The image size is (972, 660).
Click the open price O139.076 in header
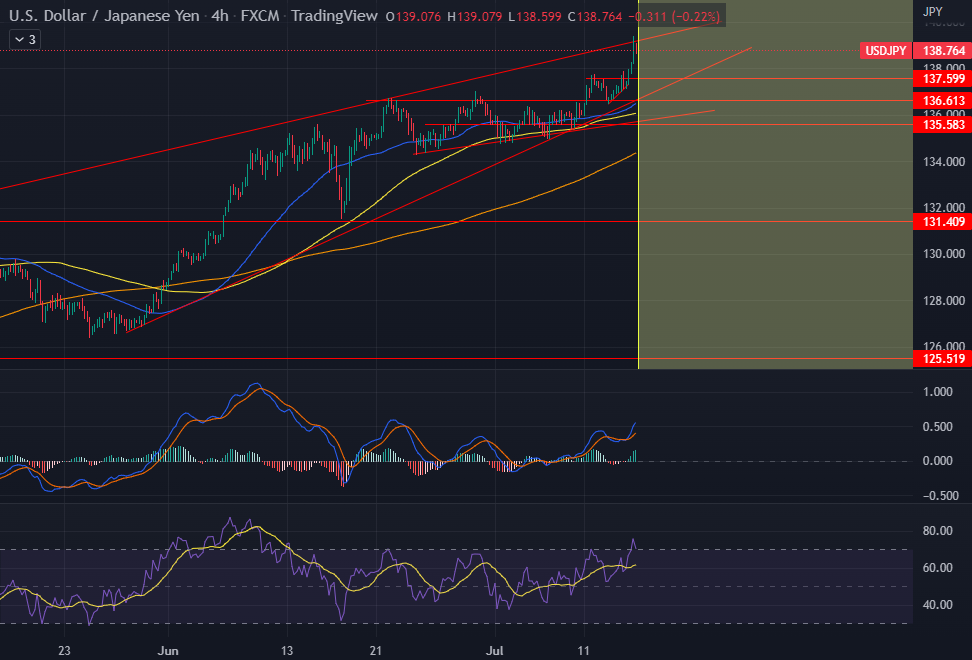[x=413, y=17]
